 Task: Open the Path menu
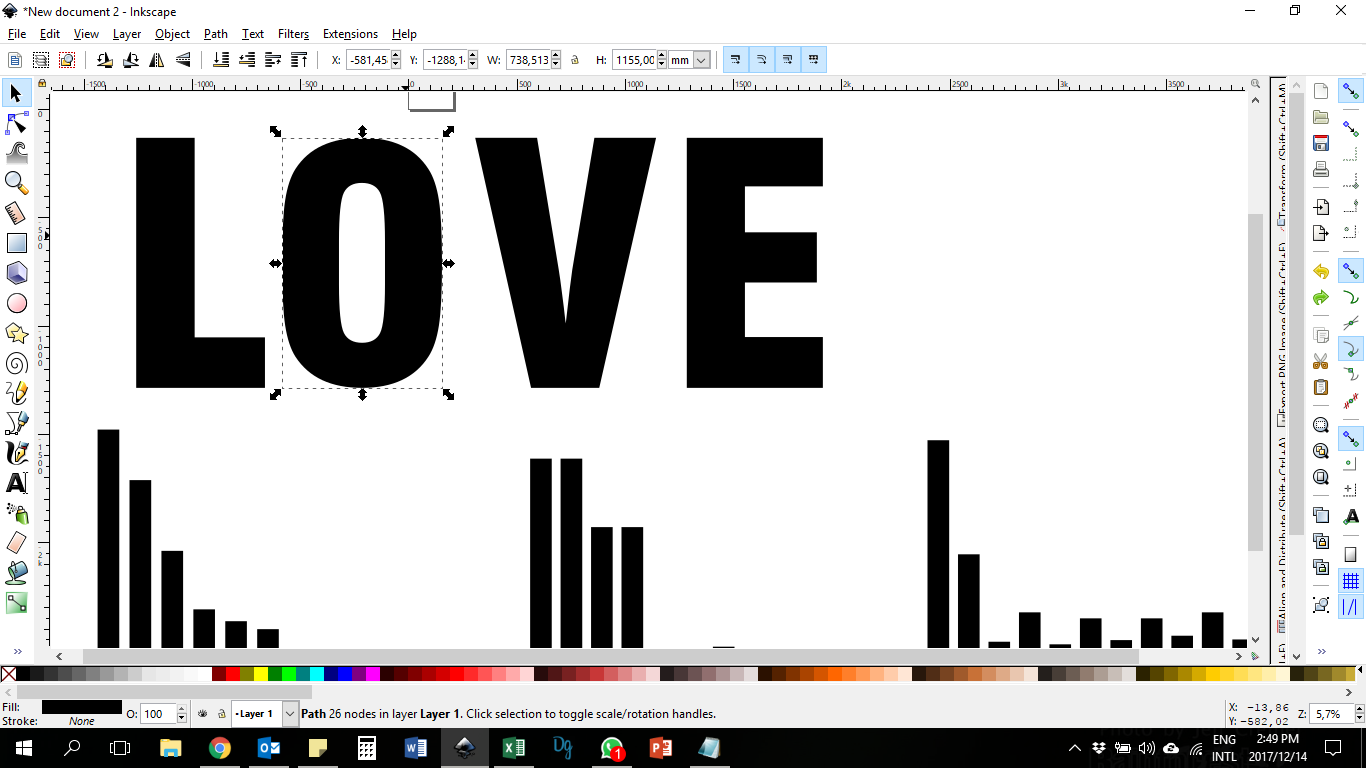pyautogui.click(x=215, y=33)
